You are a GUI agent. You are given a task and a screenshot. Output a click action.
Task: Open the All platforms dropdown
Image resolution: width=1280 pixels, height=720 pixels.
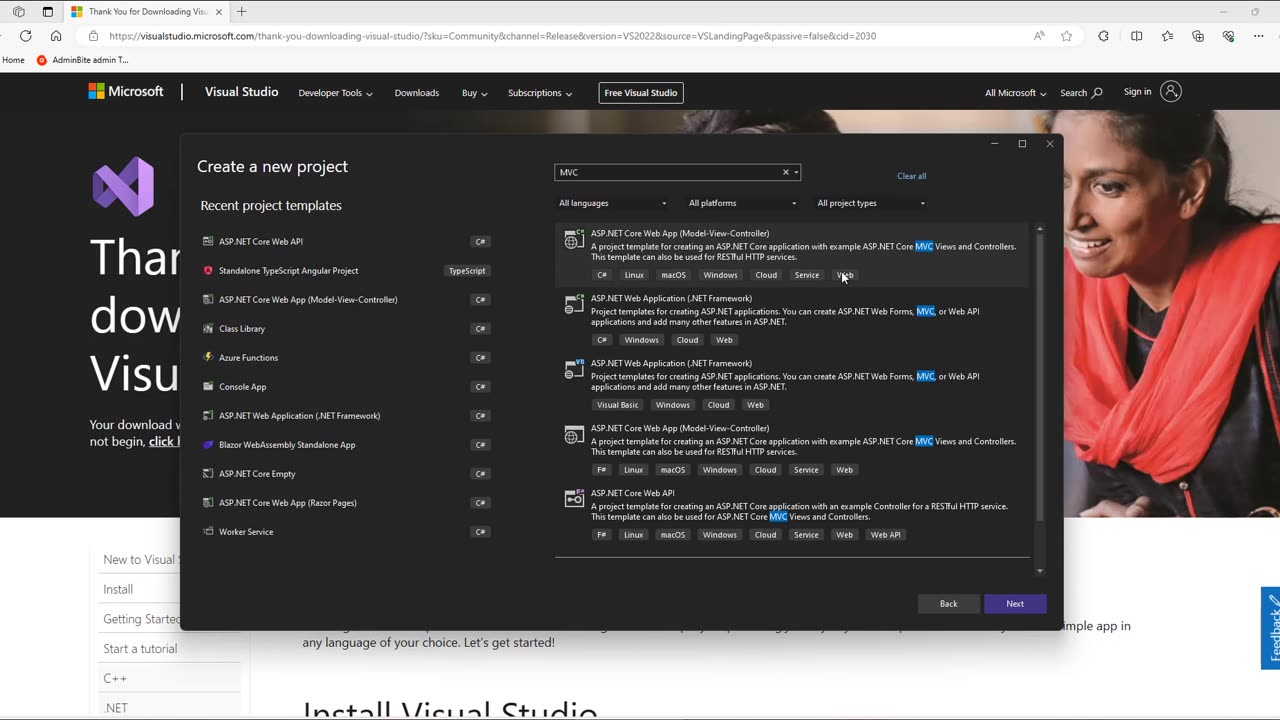pos(742,203)
